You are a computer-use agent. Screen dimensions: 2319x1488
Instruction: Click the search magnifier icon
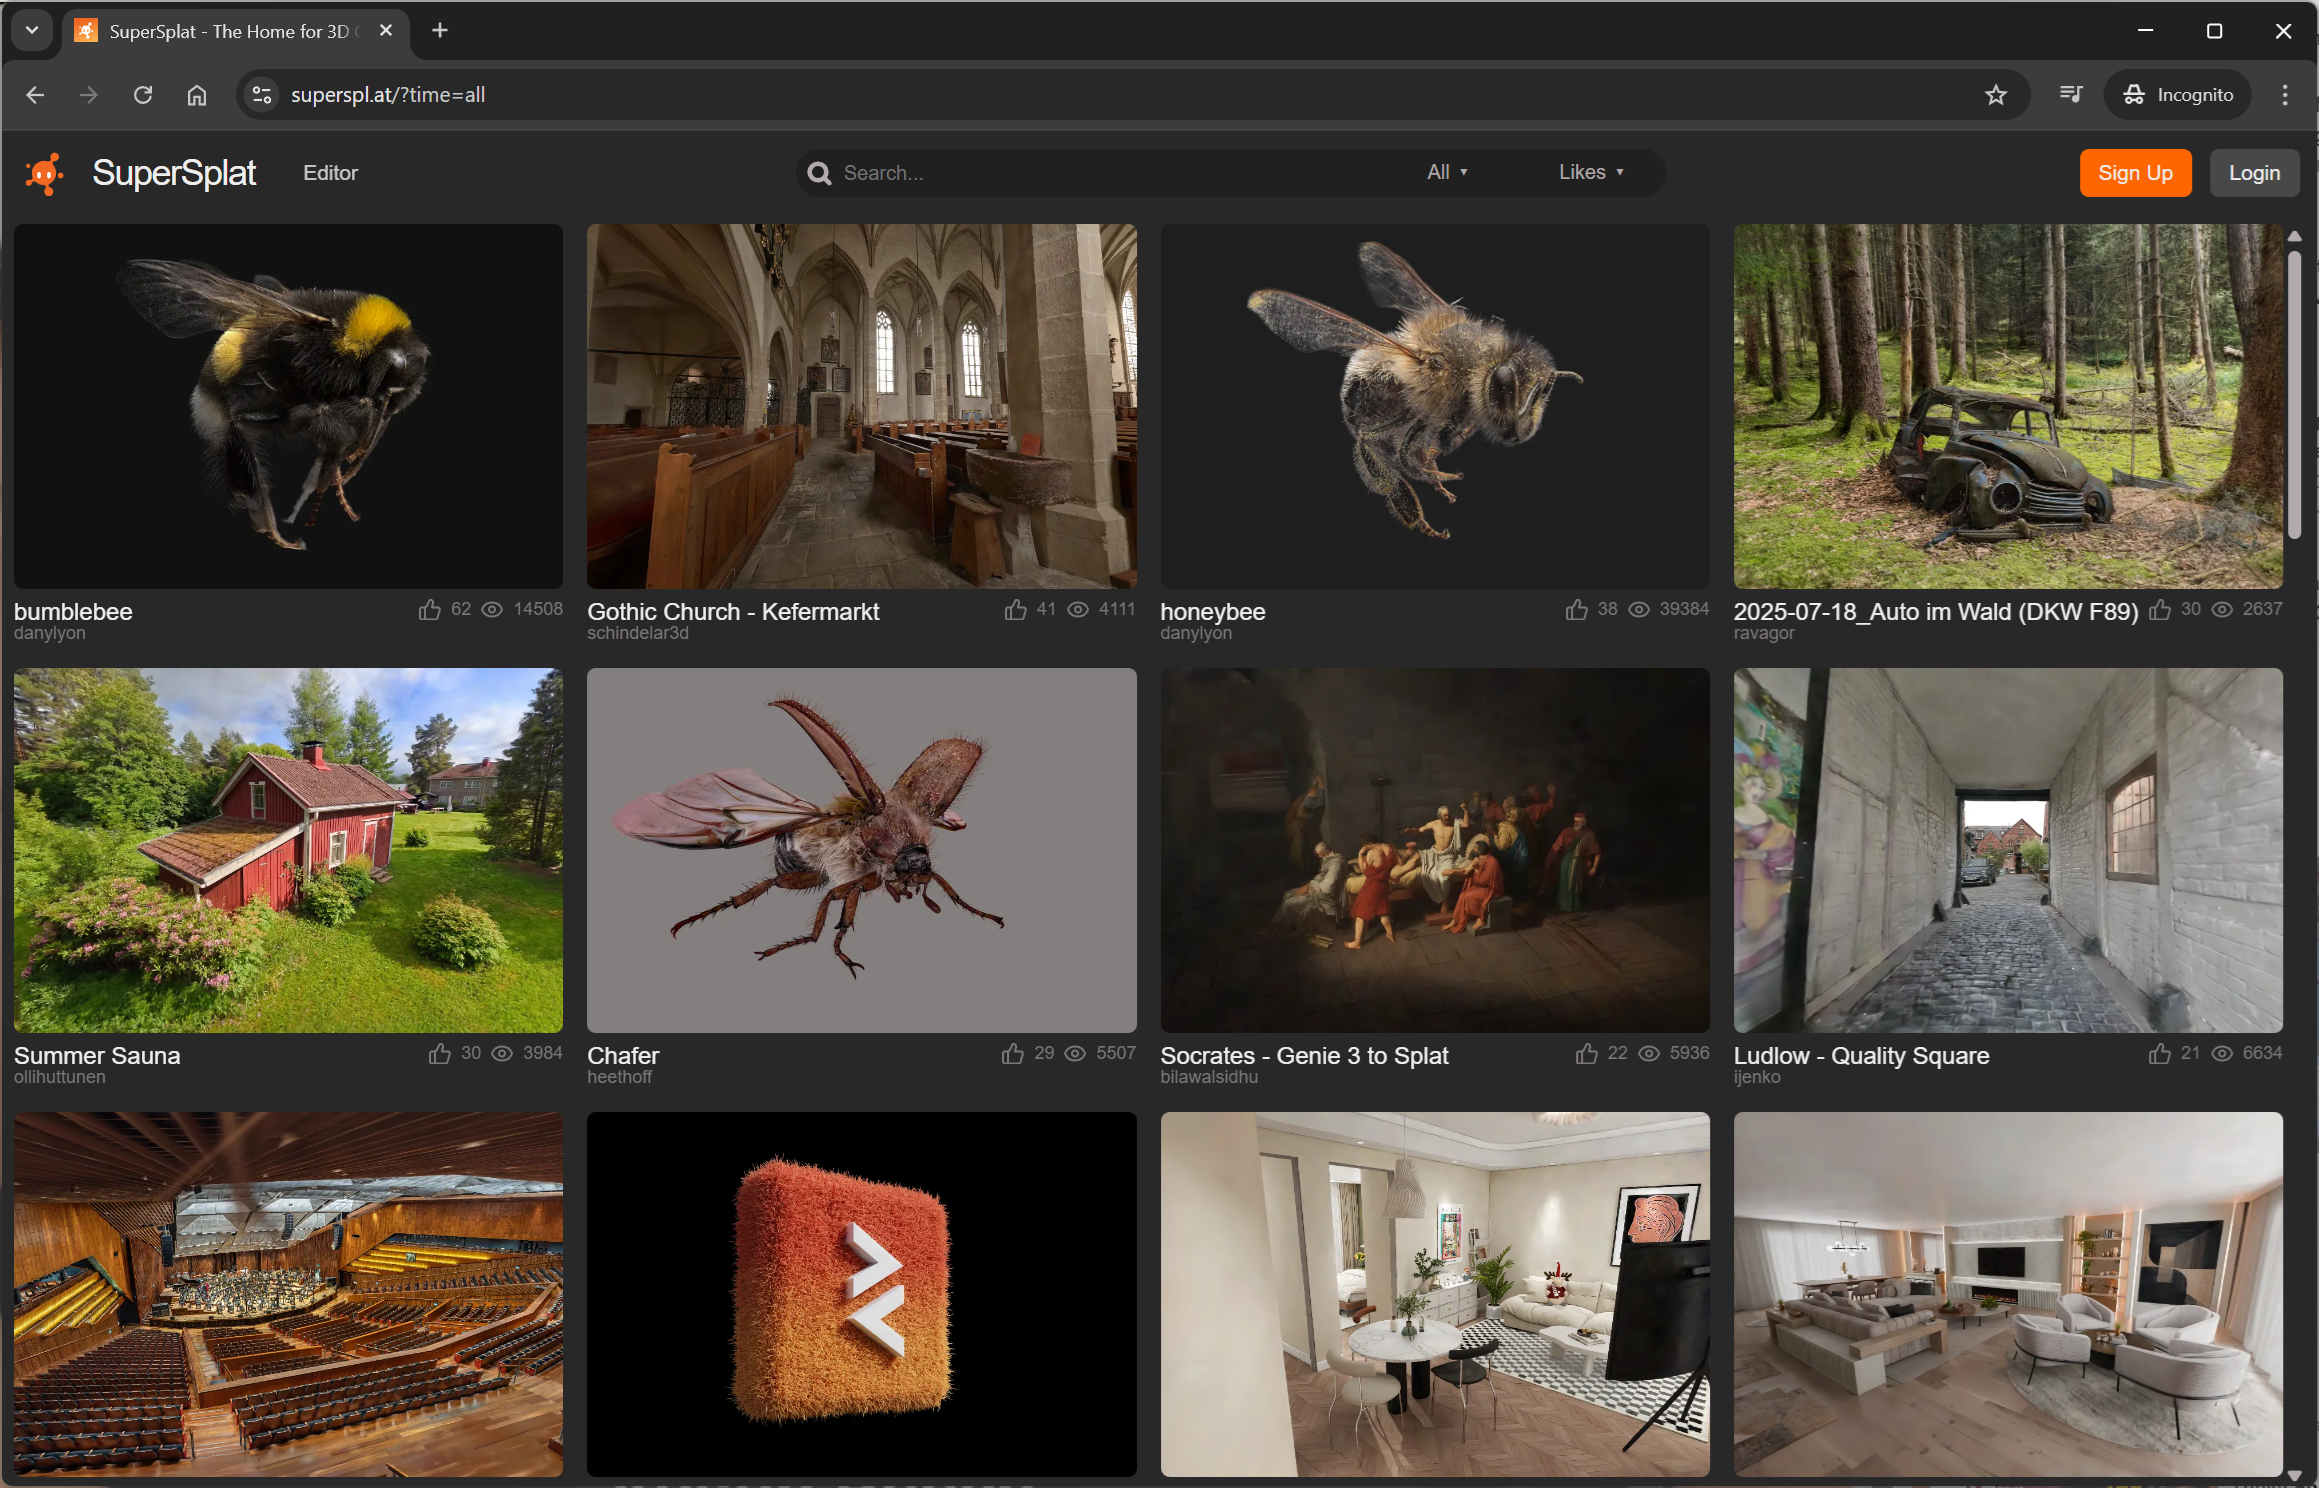tap(819, 174)
